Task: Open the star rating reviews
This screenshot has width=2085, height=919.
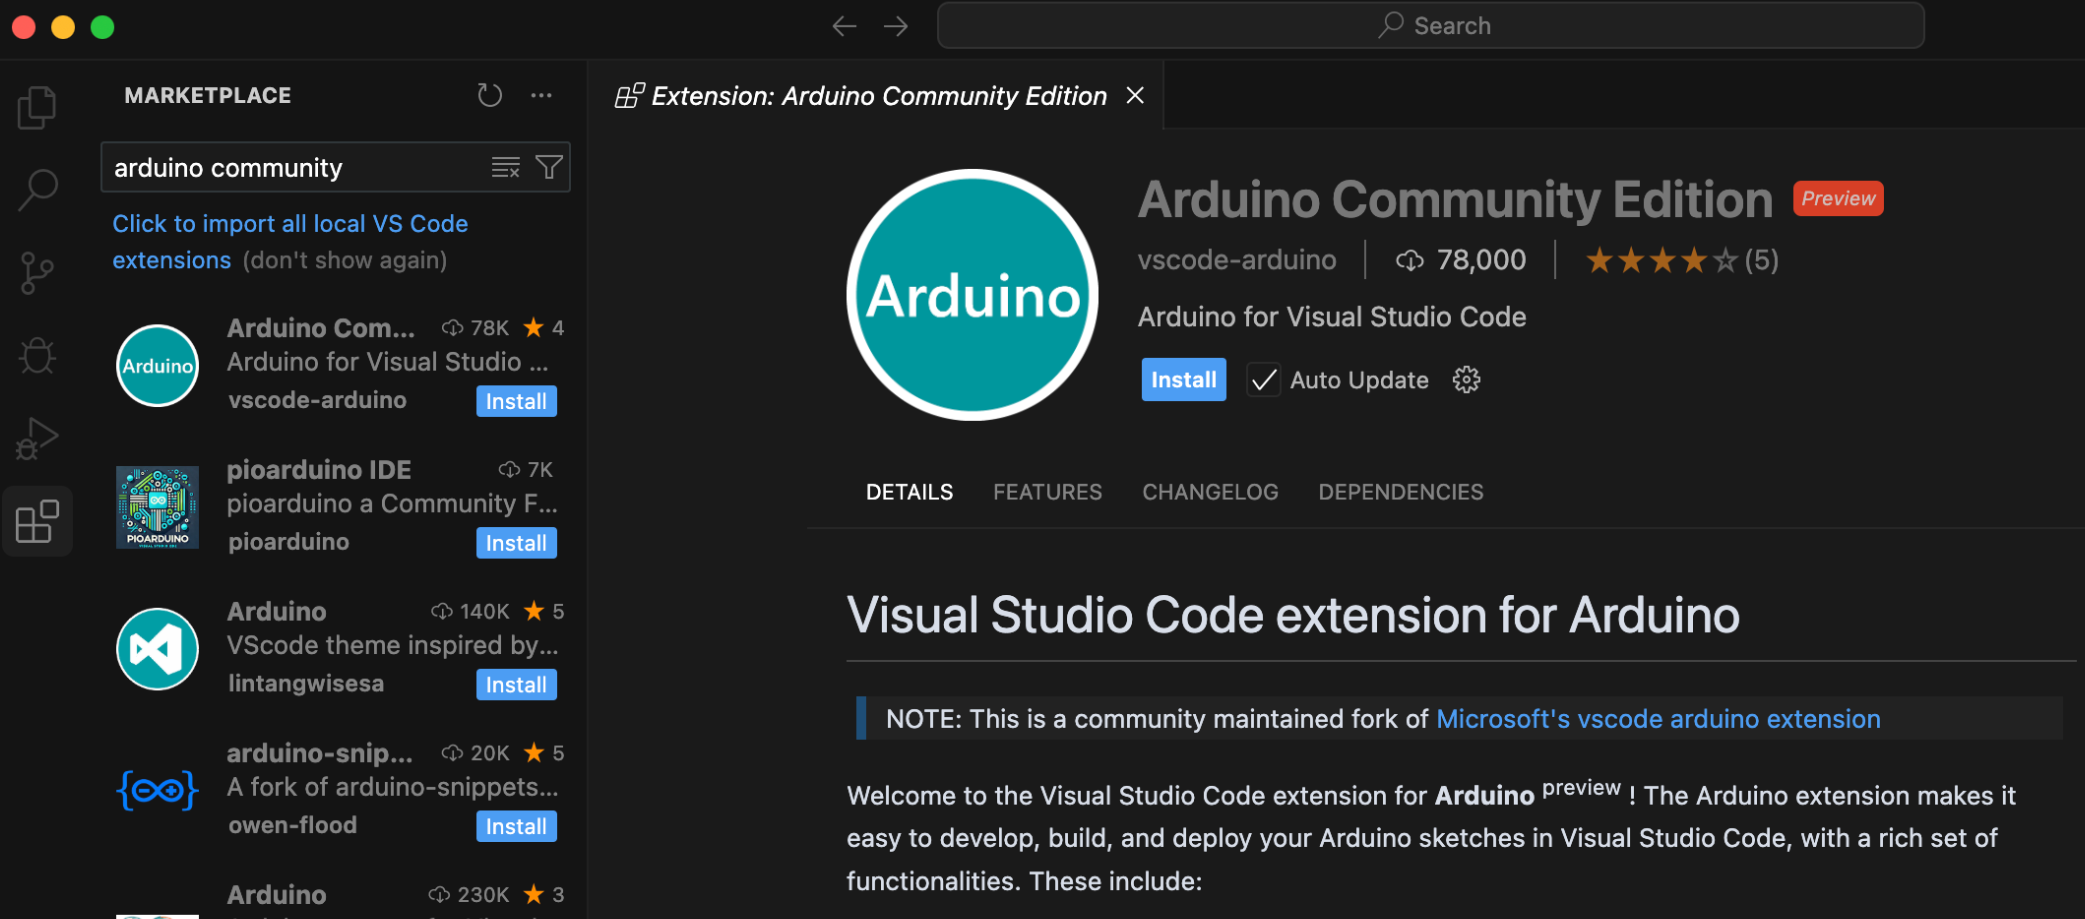Action: tap(1681, 260)
